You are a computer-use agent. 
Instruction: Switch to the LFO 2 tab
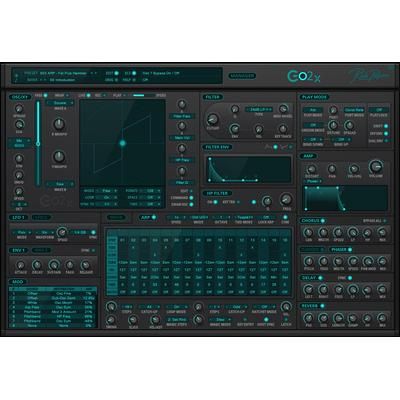coord(41,217)
